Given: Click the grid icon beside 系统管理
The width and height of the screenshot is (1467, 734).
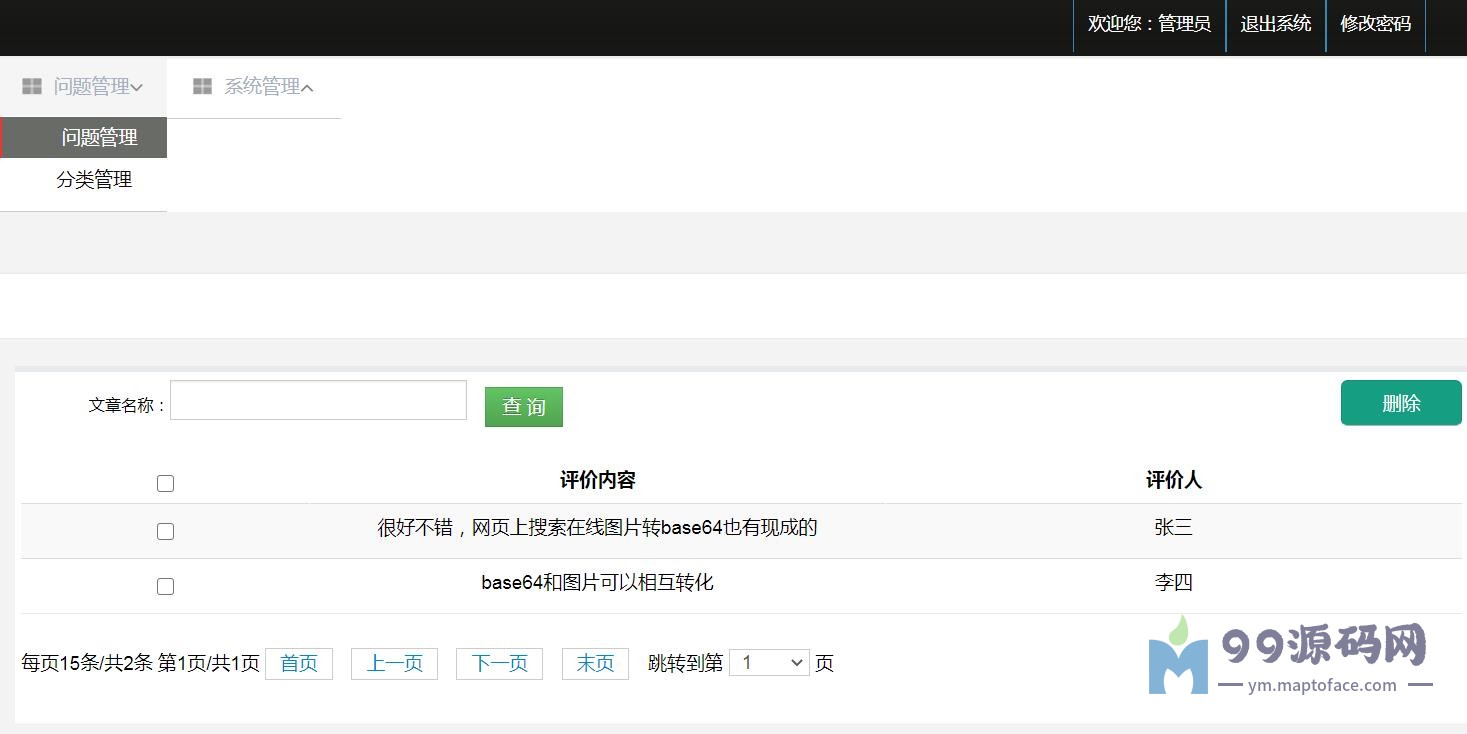Looking at the screenshot, I should coord(202,87).
